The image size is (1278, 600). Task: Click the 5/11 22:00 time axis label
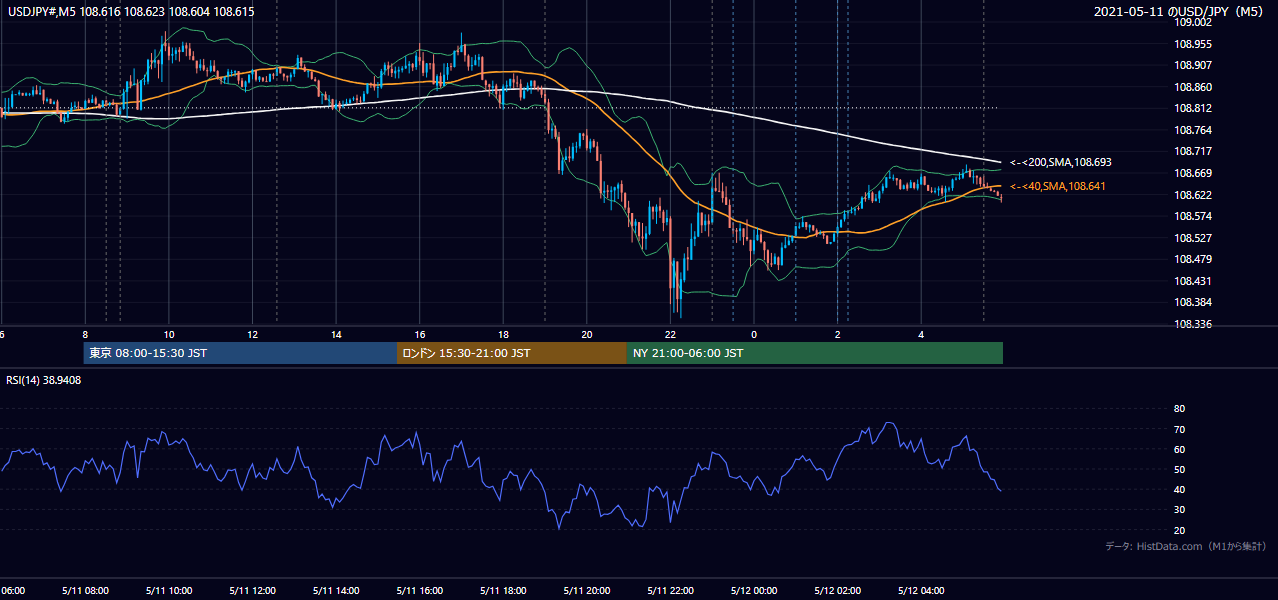670,591
